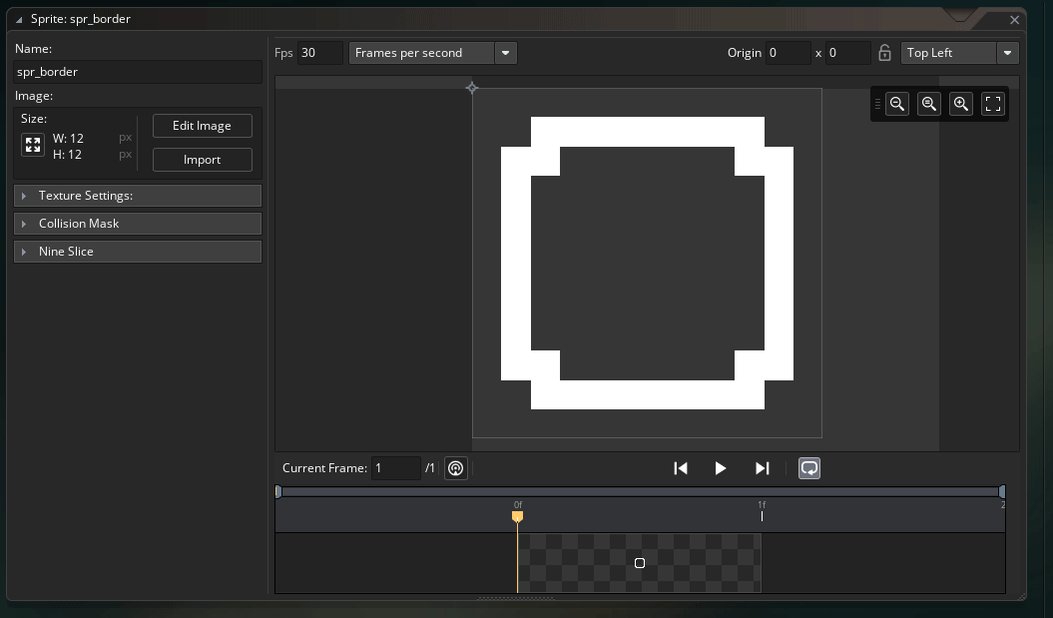
Task: Click the 1f tick on the timeline
Action: 762,515
